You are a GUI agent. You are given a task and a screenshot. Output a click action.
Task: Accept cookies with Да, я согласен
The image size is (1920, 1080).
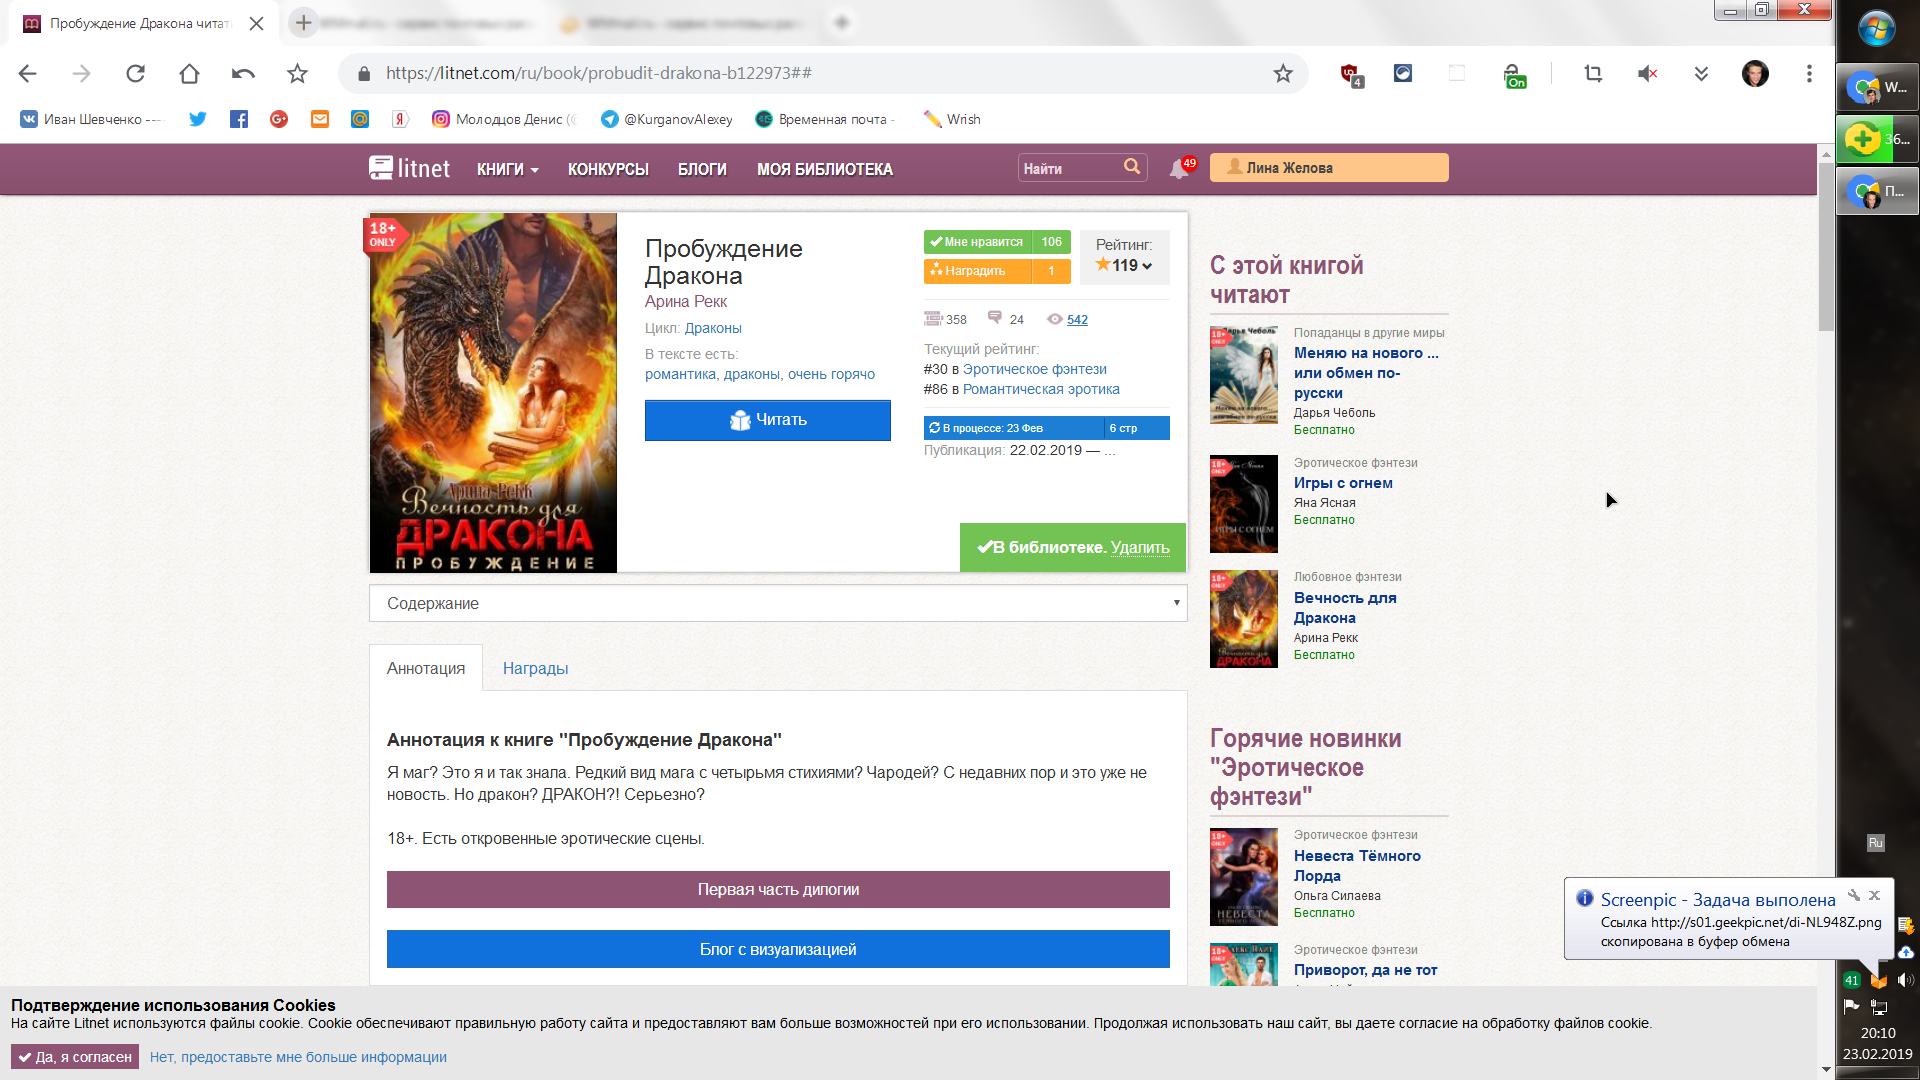[x=75, y=1057]
